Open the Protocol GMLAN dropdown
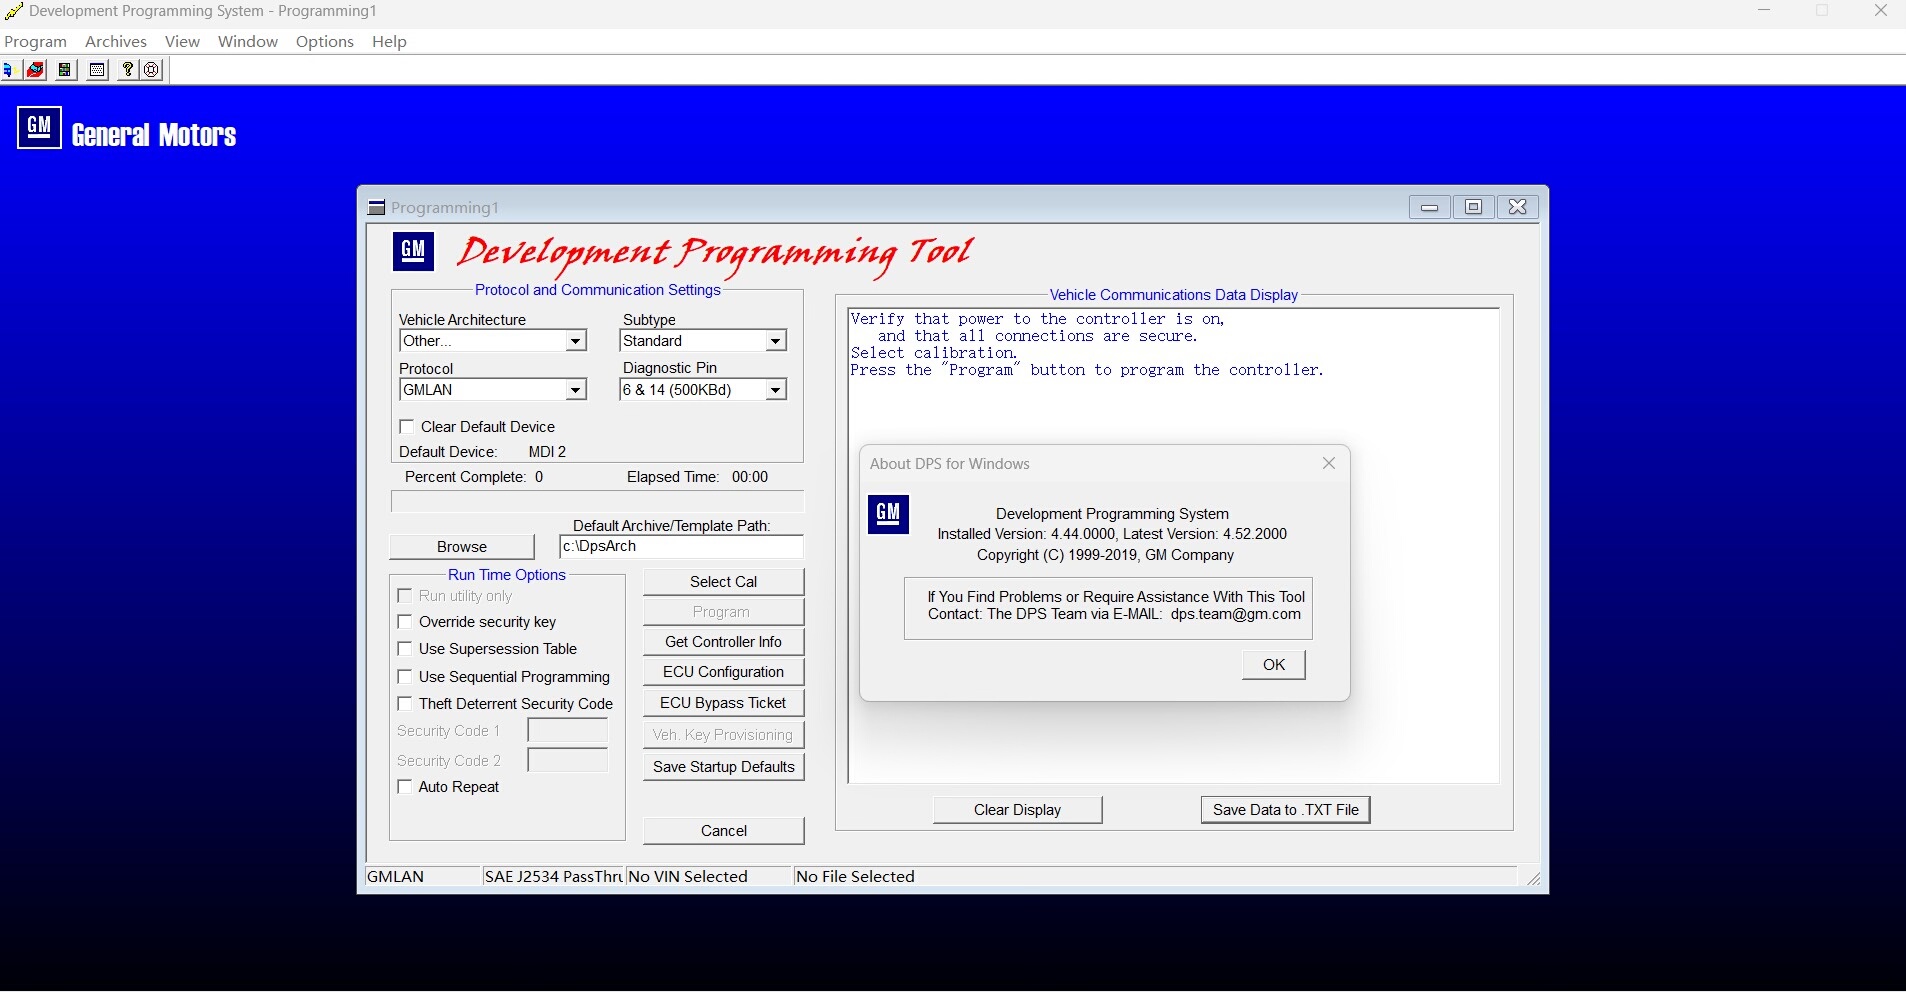The image size is (1906, 992). coord(575,390)
